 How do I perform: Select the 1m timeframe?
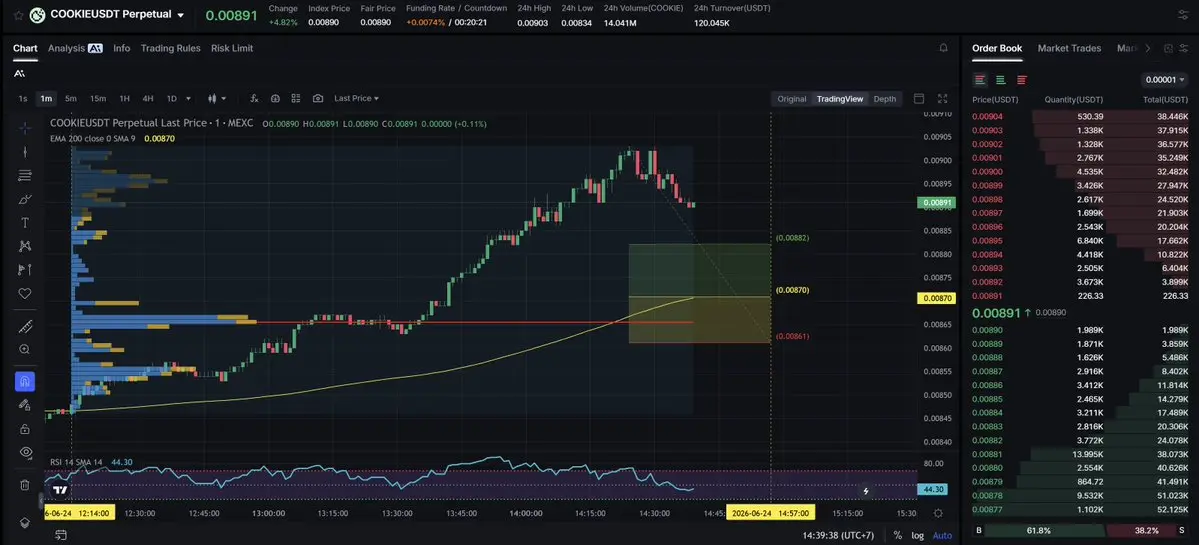tap(46, 99)
